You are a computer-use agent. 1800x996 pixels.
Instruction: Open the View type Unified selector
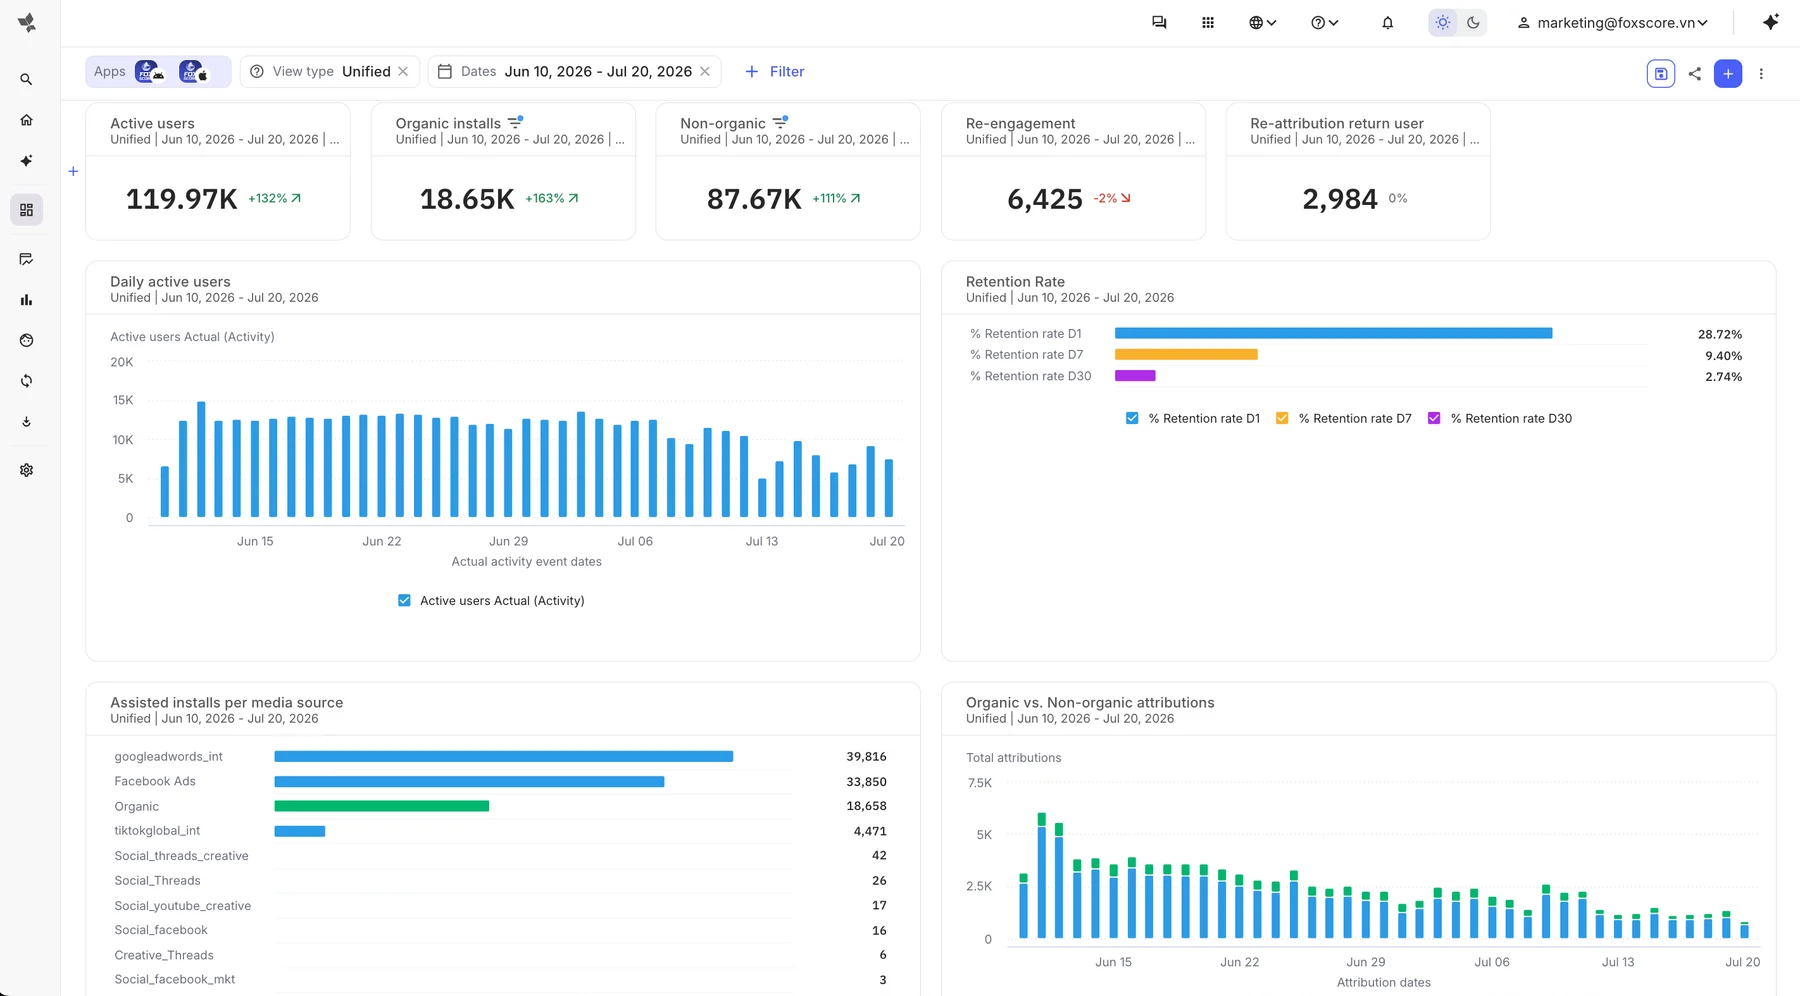tap(331, 71)
